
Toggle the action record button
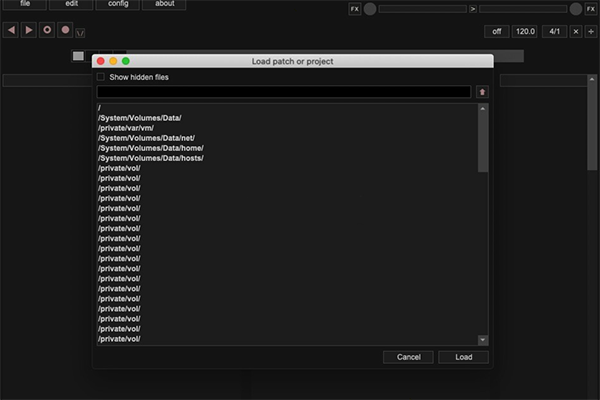pos(47,30)
